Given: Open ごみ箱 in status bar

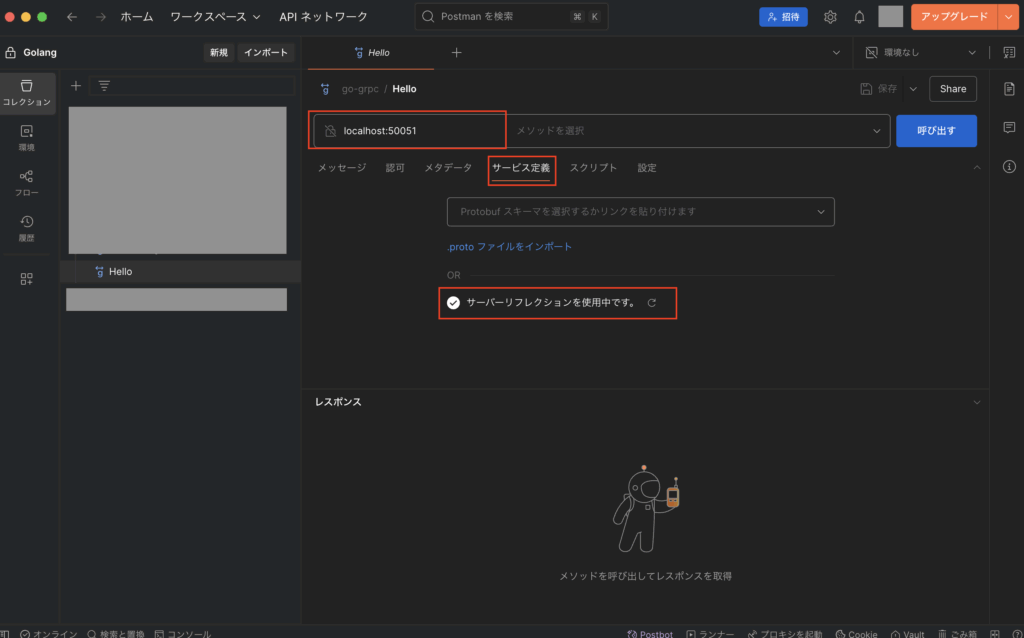Looking at the screenshot, I should [957, 633].
